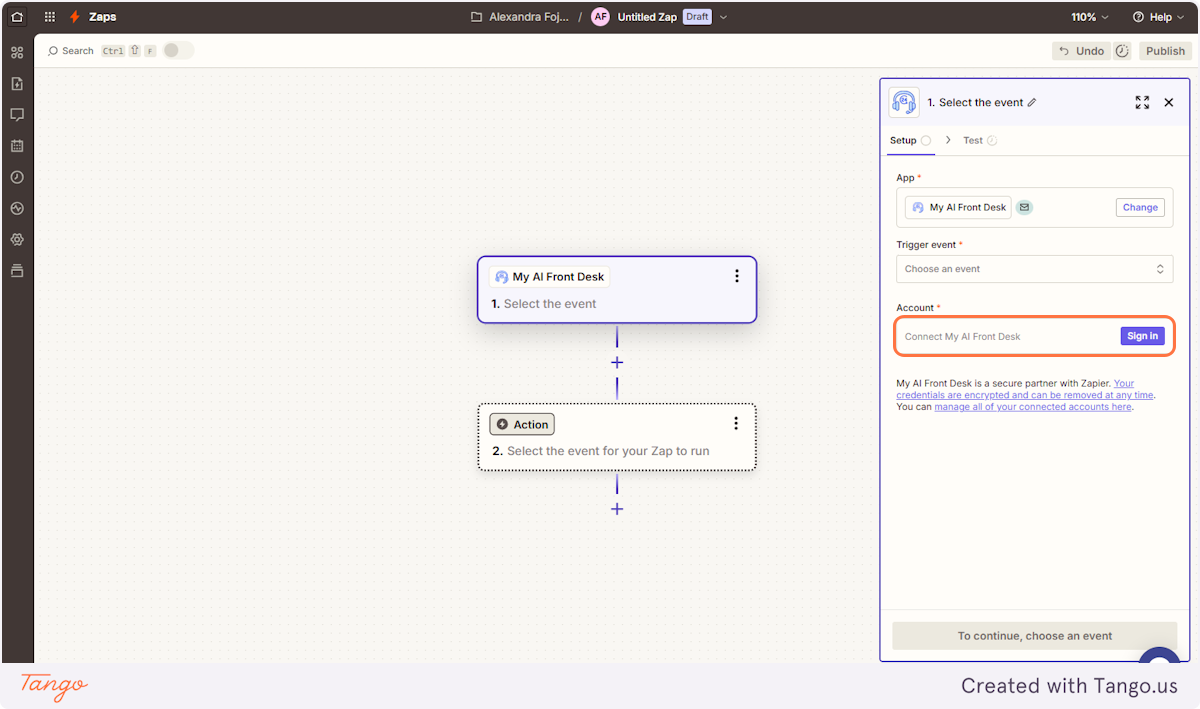Click the search magnifier icon
Screen dimensions: 1200x709
pyautogui.click(x=53, y=51)
